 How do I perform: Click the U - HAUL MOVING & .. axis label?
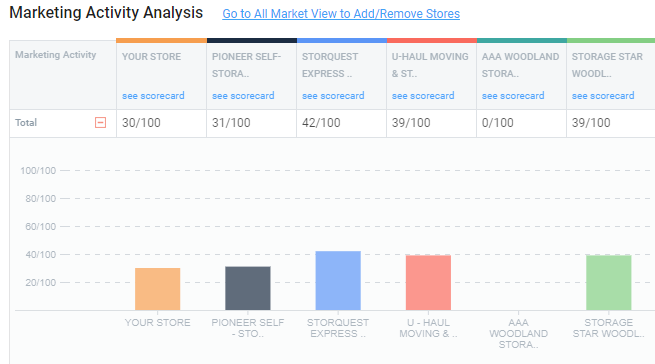click(428, 328)
